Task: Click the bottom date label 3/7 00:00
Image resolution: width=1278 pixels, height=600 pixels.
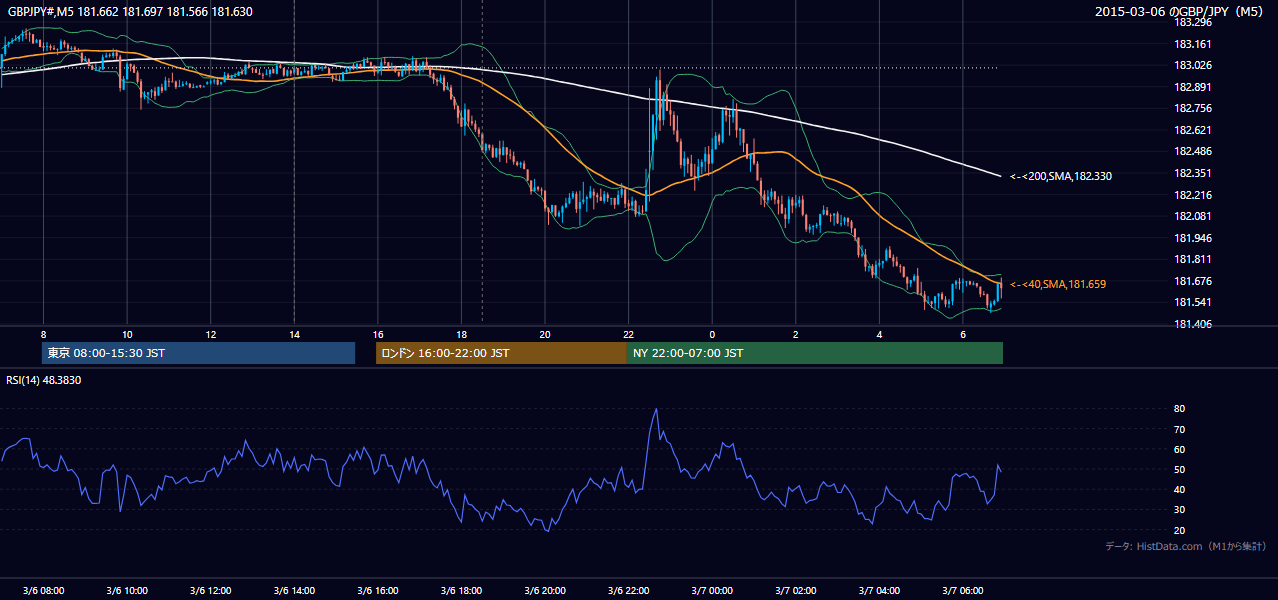Action: (712, 590)
